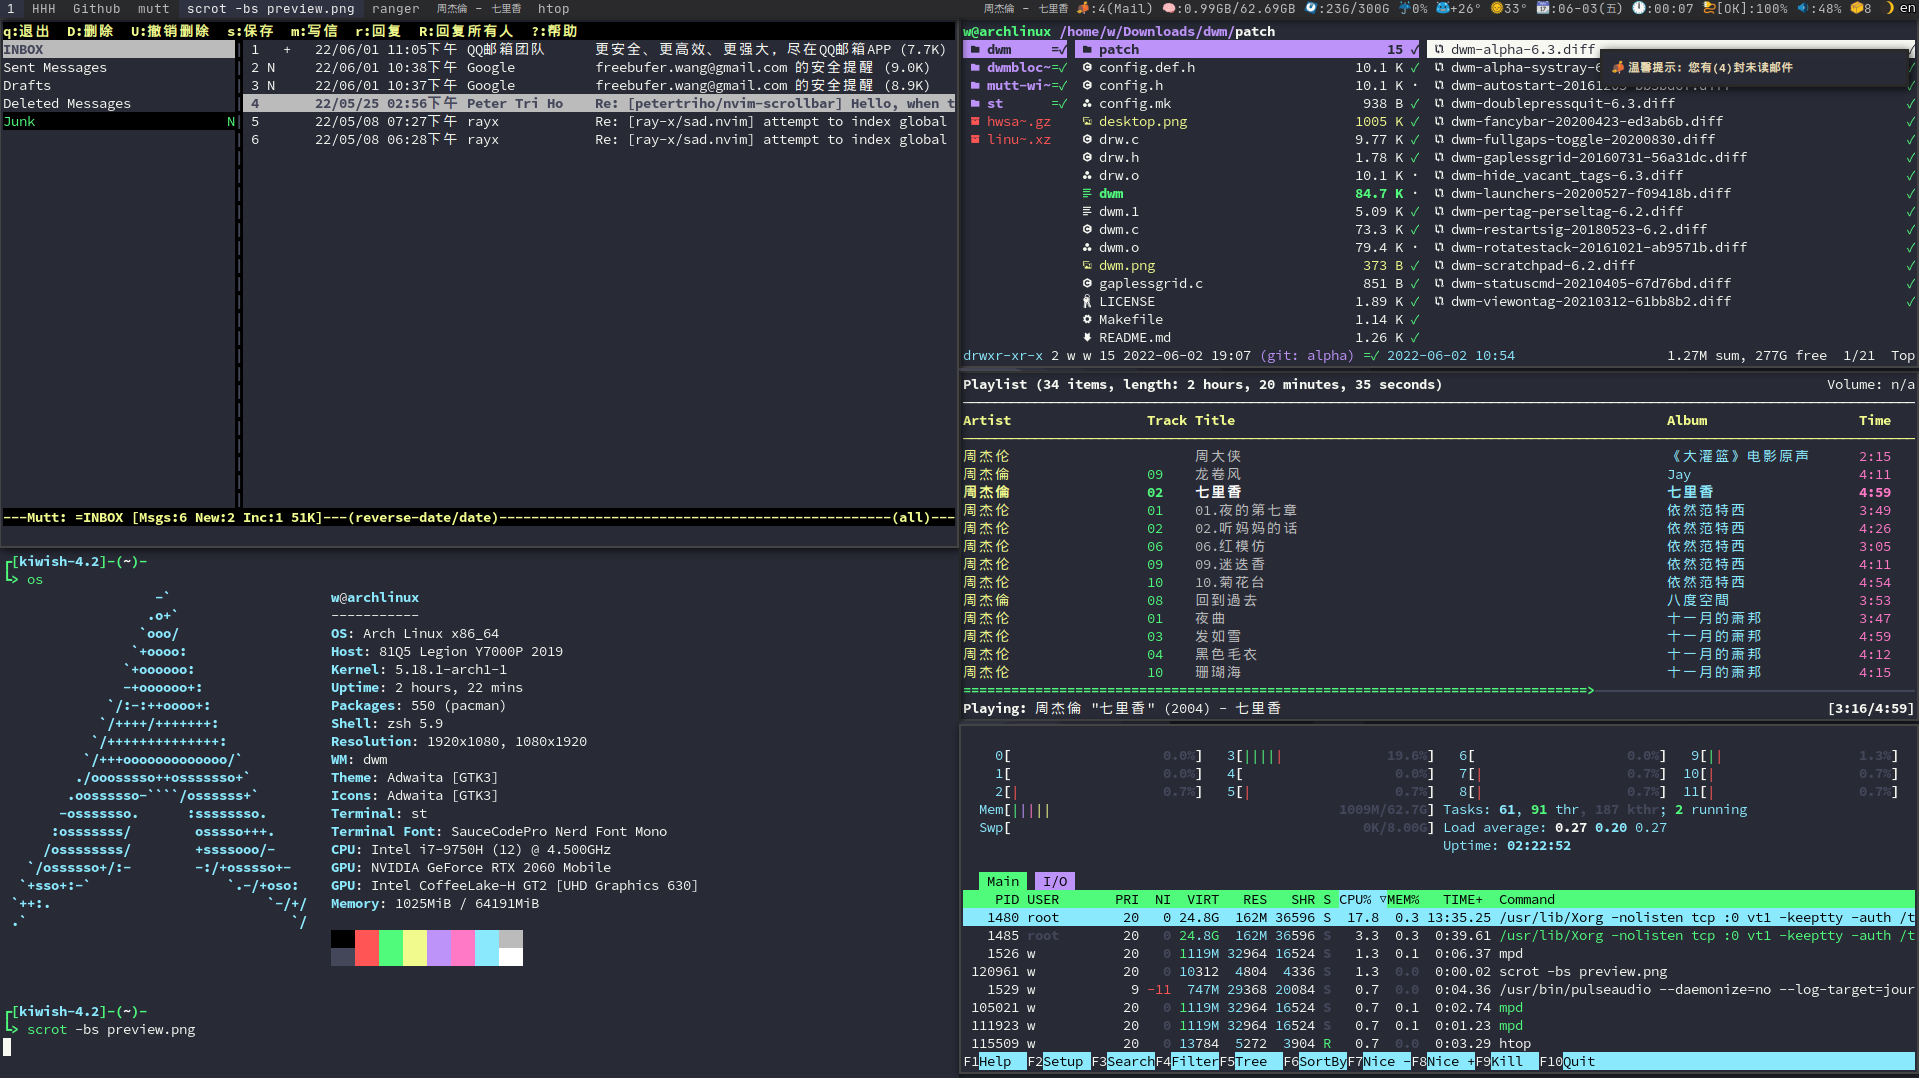
Task: Click the archive icon beside hwsa~.gz
Action: (x=975, y=121)
